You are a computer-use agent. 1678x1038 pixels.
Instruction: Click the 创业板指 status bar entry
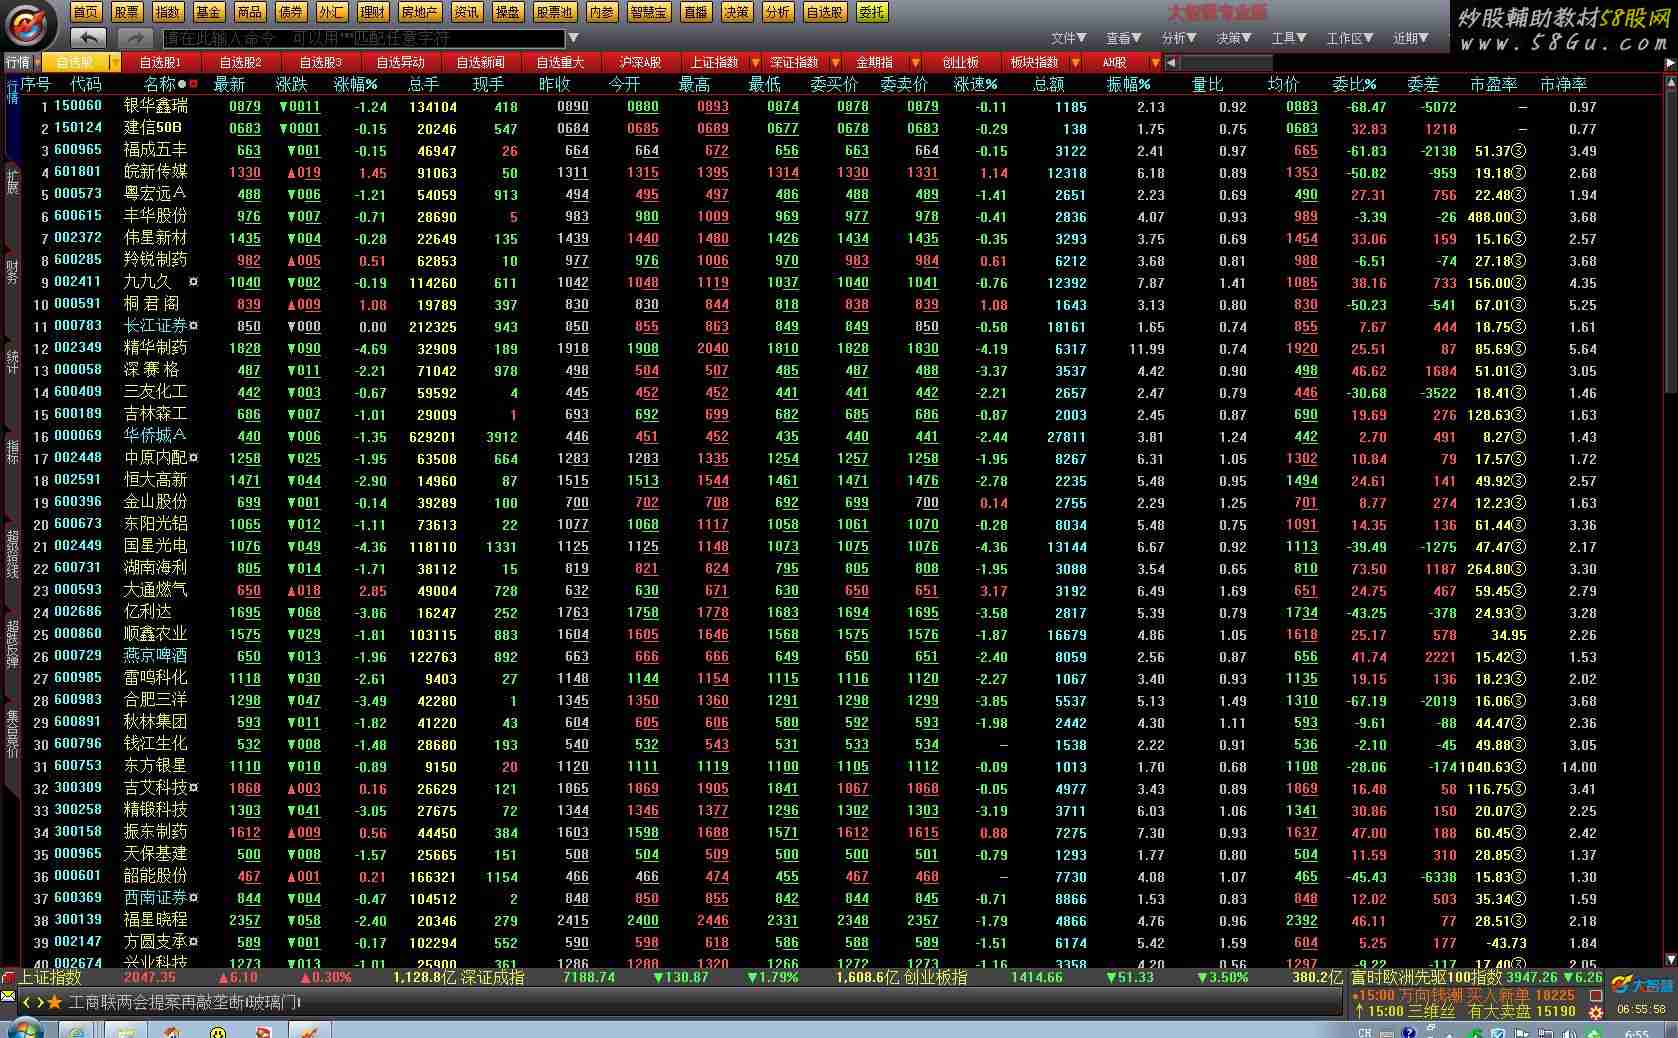coord(936,977)
